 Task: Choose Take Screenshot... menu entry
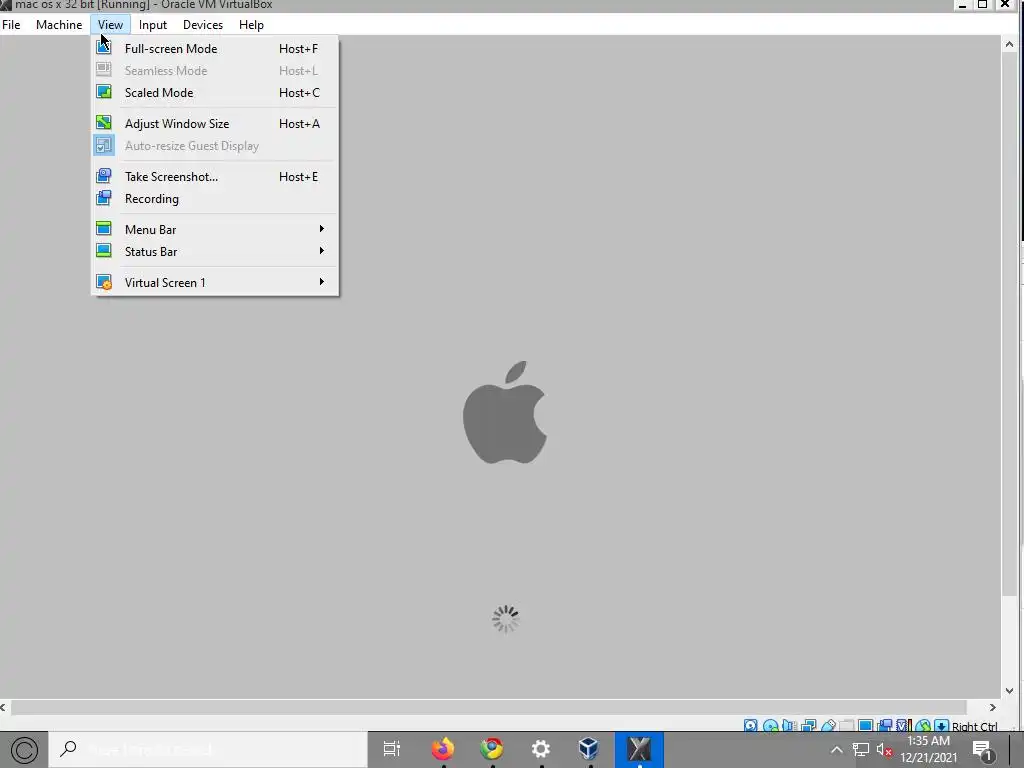215,176
